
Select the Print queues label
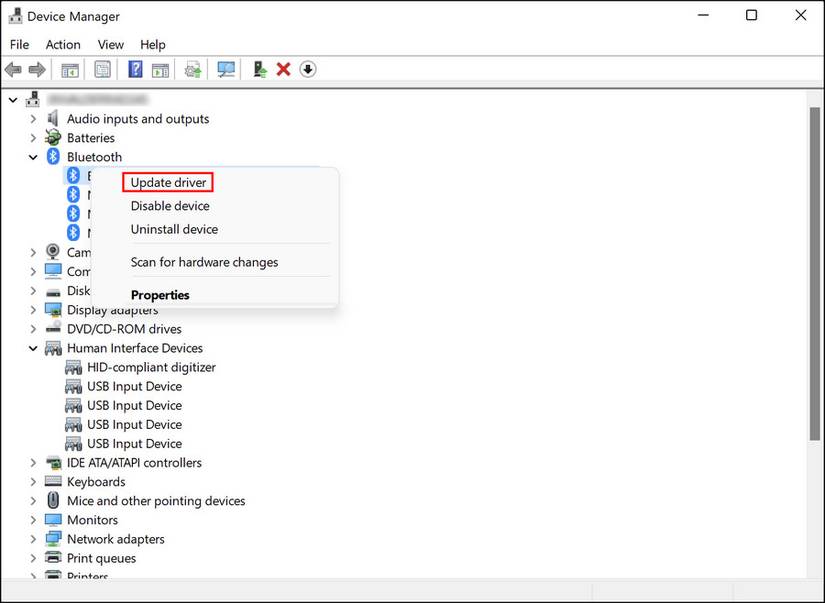pos(102,558)
